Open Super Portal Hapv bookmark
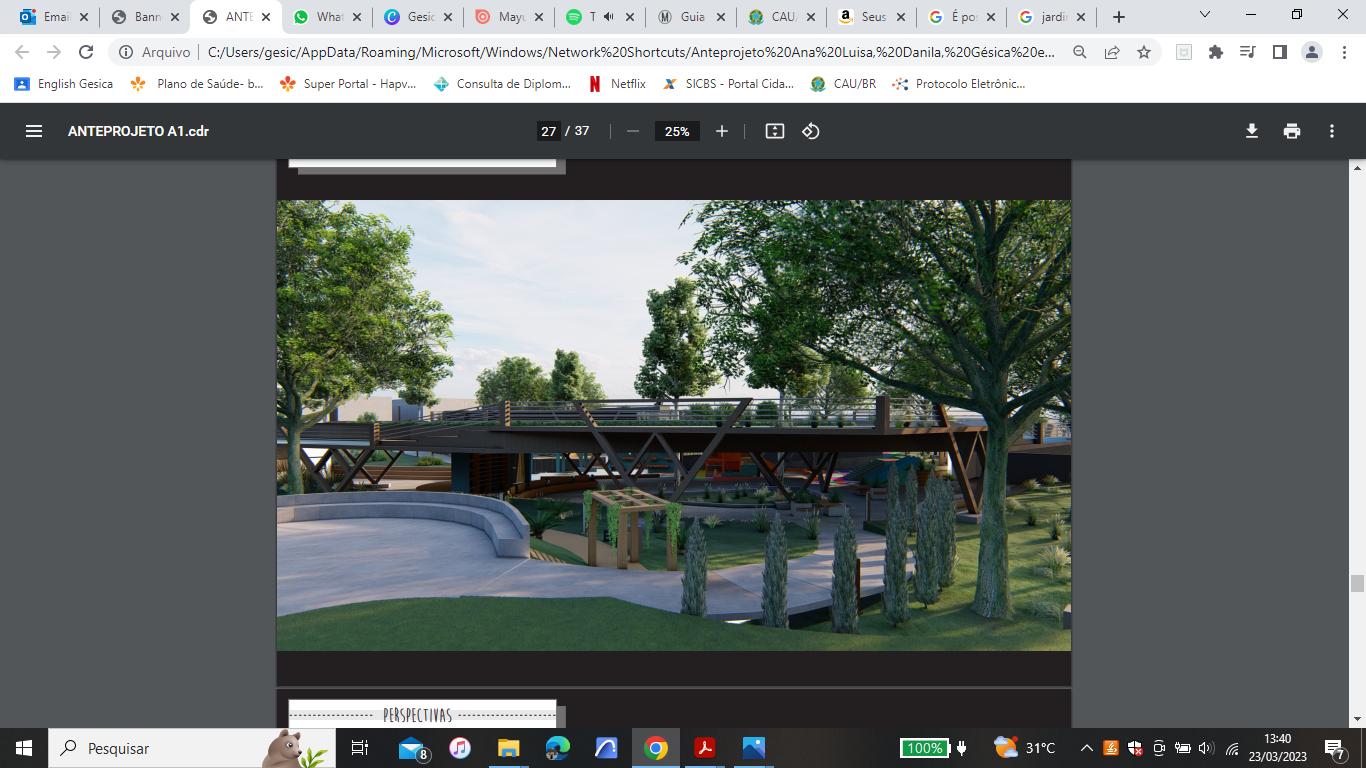Viewport: 1366px width, 768px height. [x=348, y=84]
